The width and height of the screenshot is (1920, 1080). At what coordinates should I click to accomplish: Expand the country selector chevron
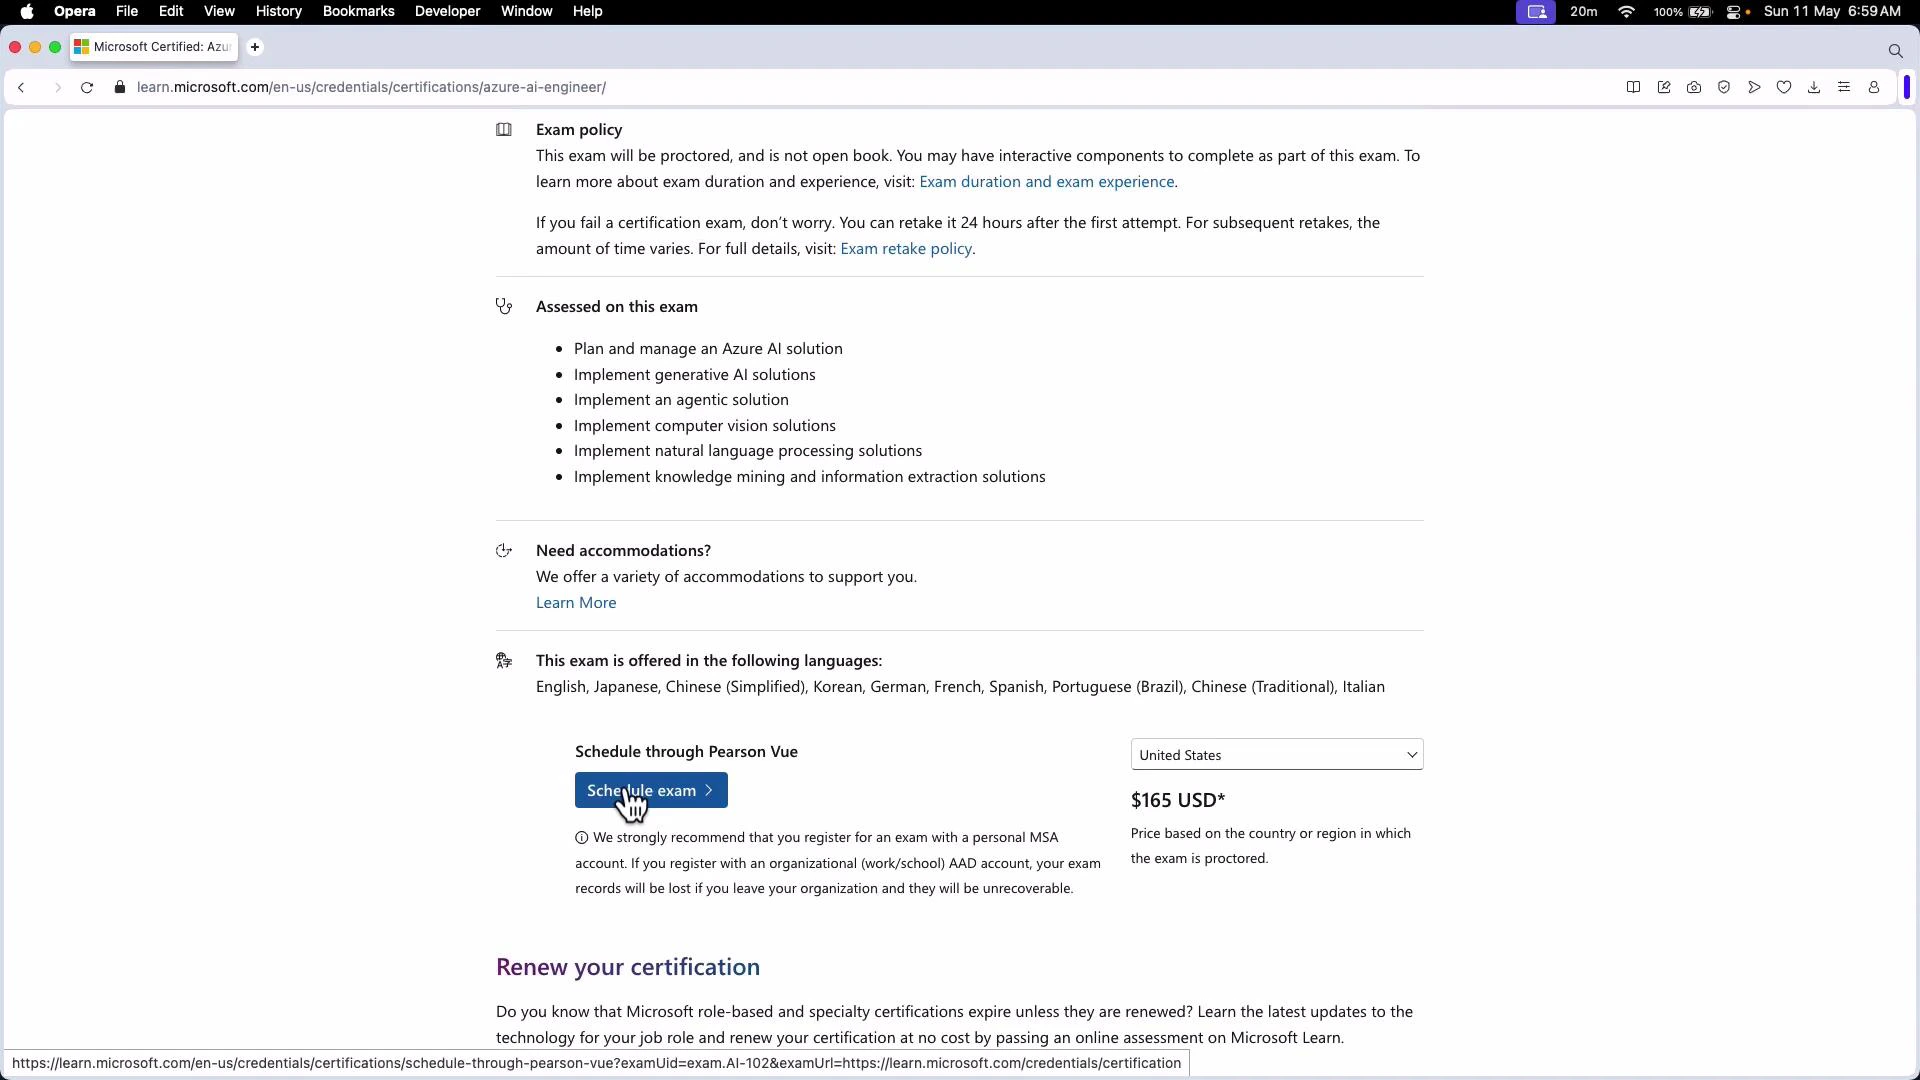point(1410,755)
